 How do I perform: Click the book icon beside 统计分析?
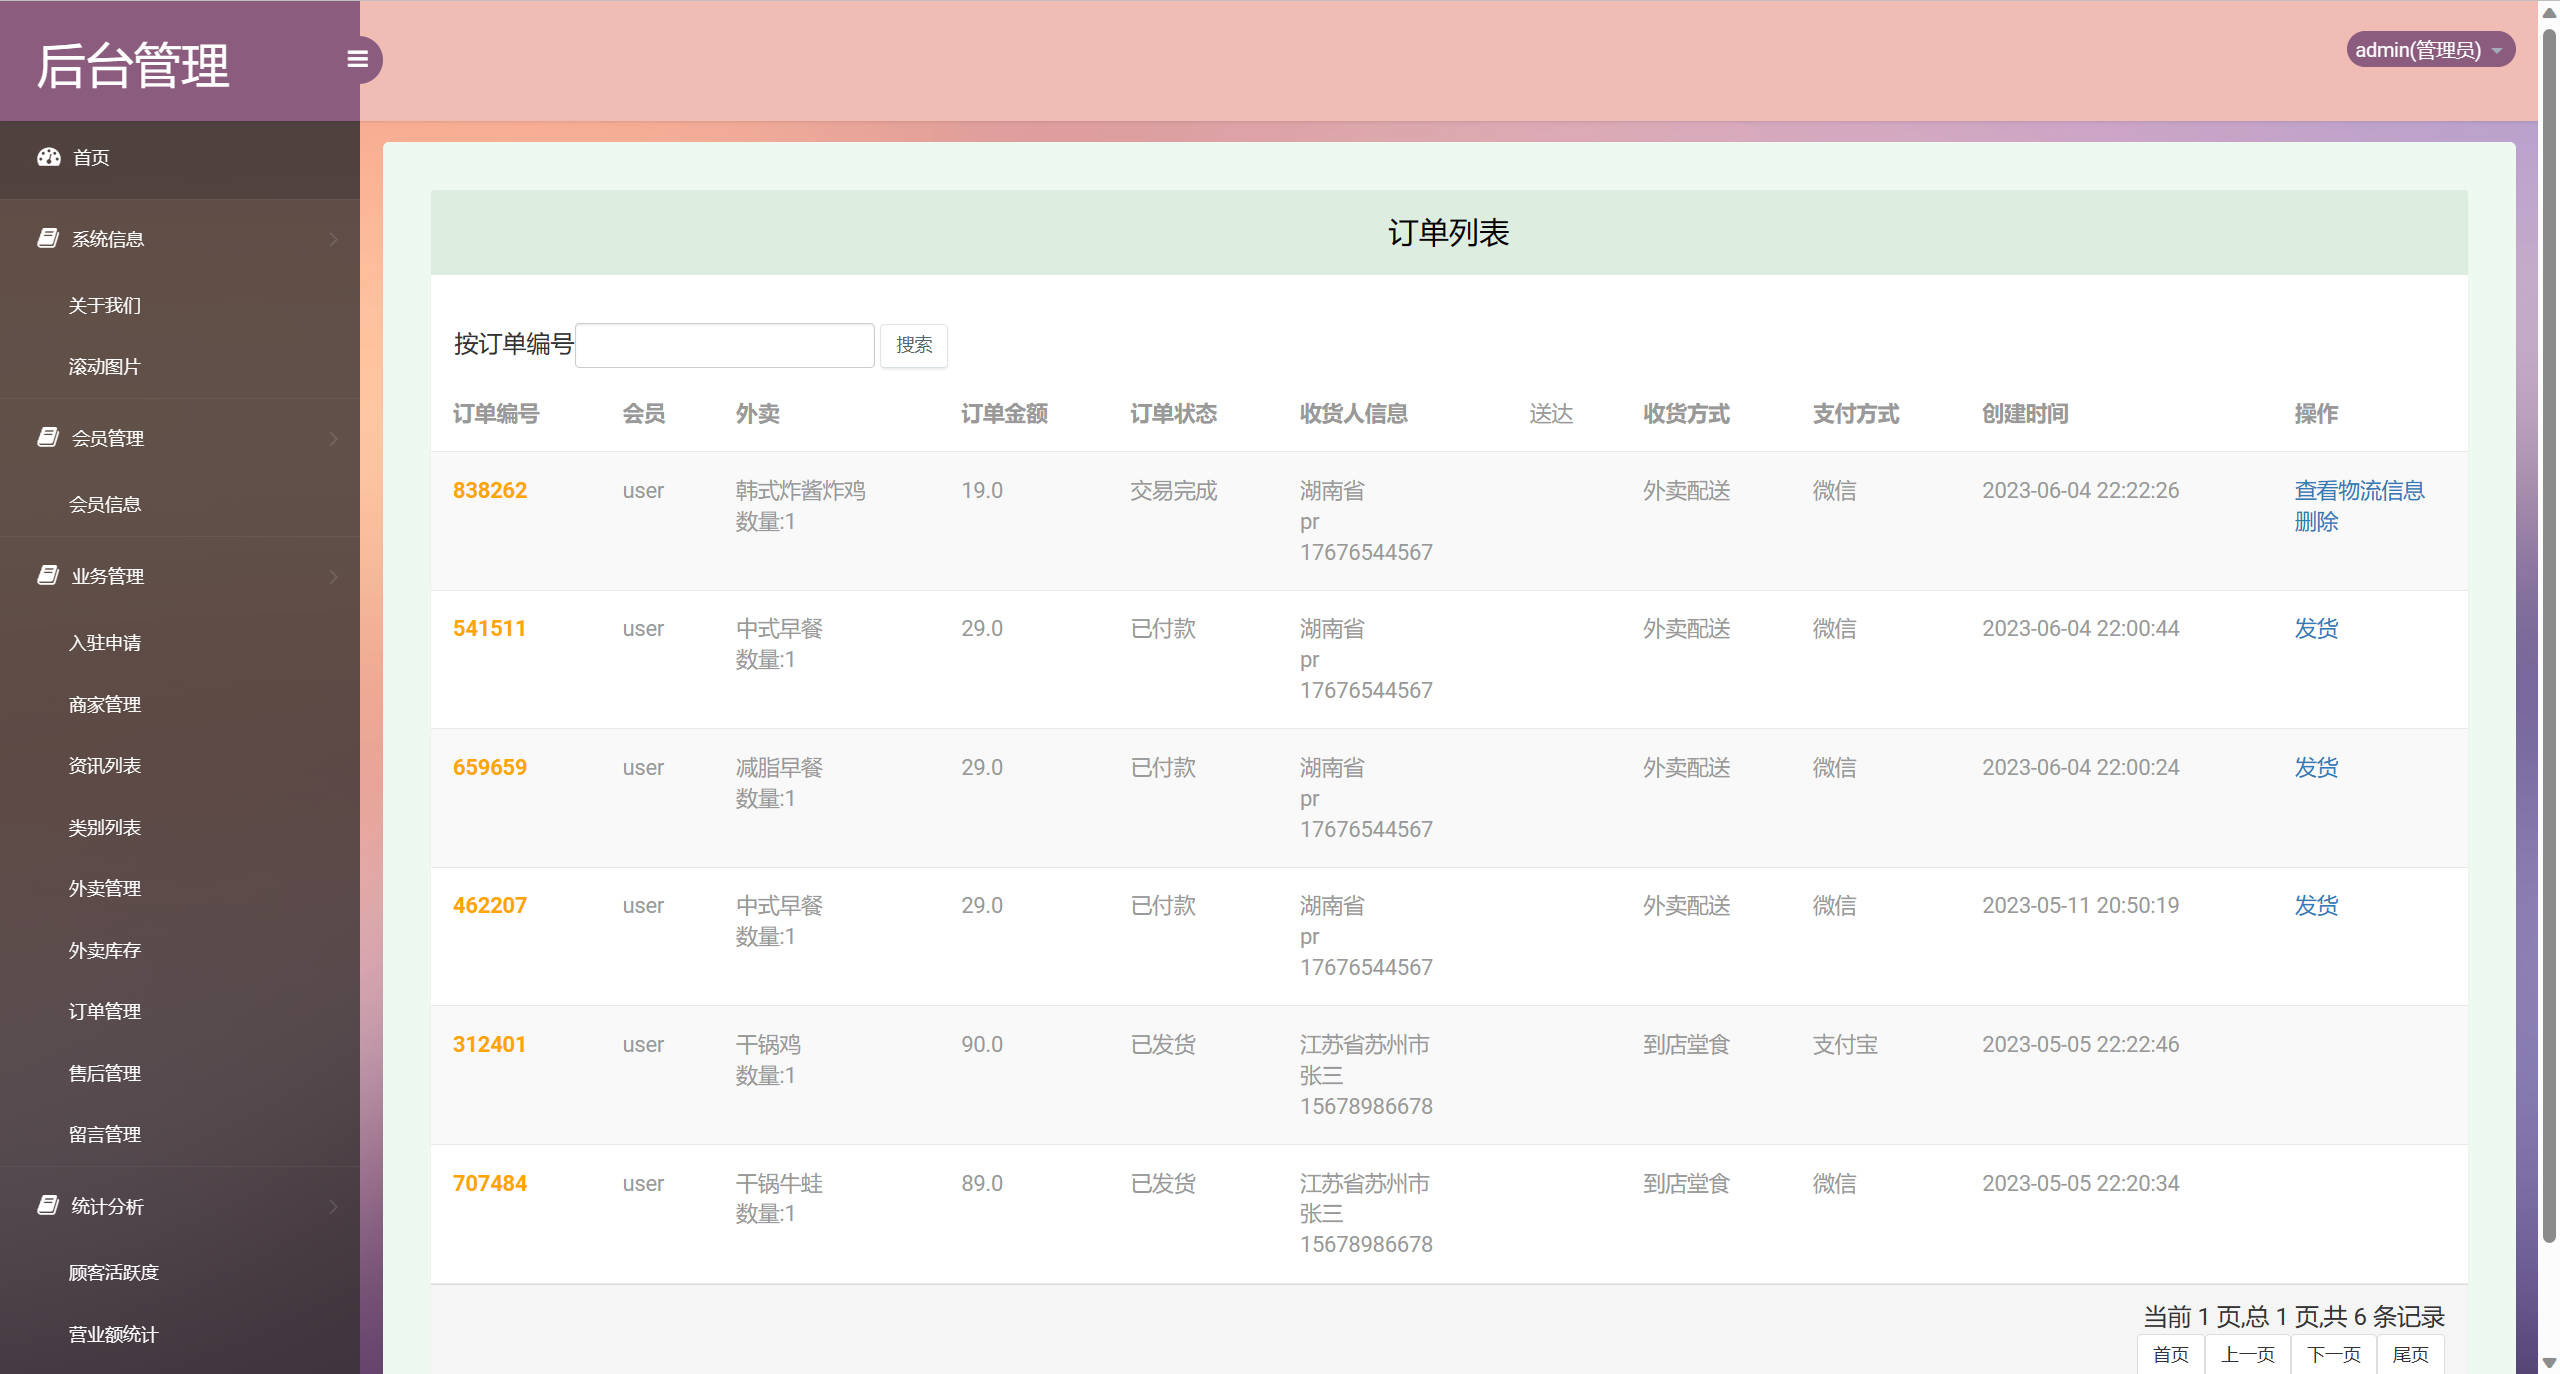coord(47,1205)
